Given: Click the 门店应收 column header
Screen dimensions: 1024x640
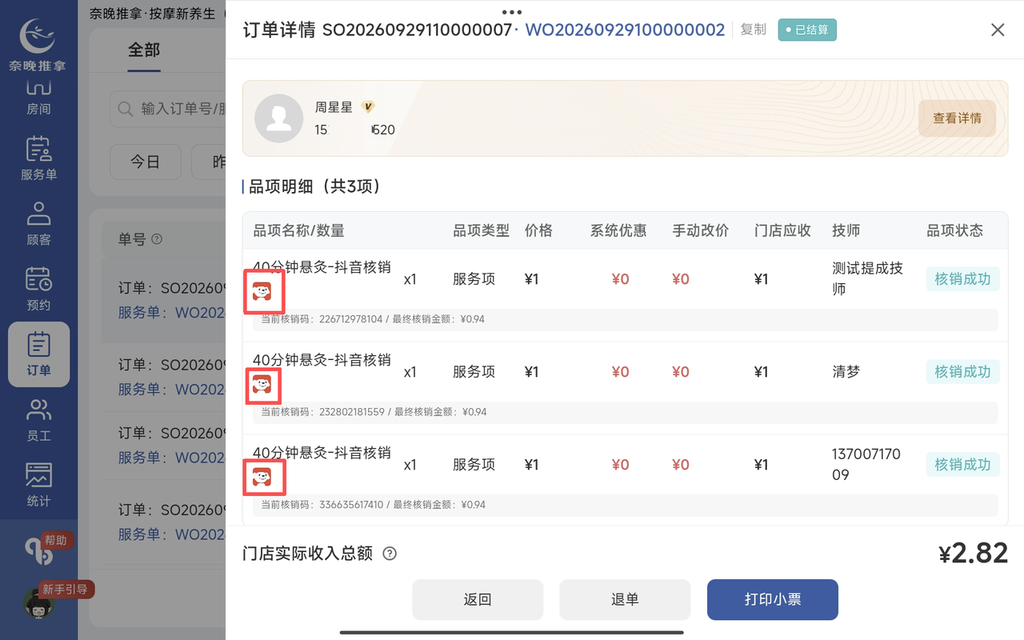Looking at the screenshot, I should [x=782, y=231].
